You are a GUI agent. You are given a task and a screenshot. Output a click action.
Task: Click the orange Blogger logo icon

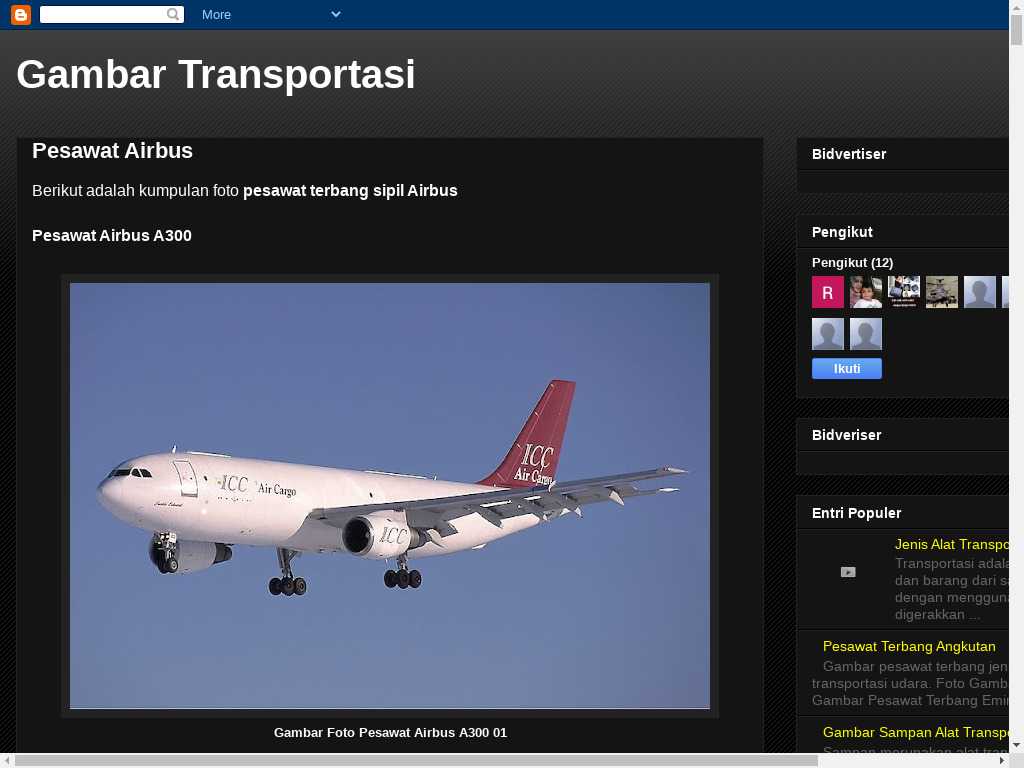21,14
